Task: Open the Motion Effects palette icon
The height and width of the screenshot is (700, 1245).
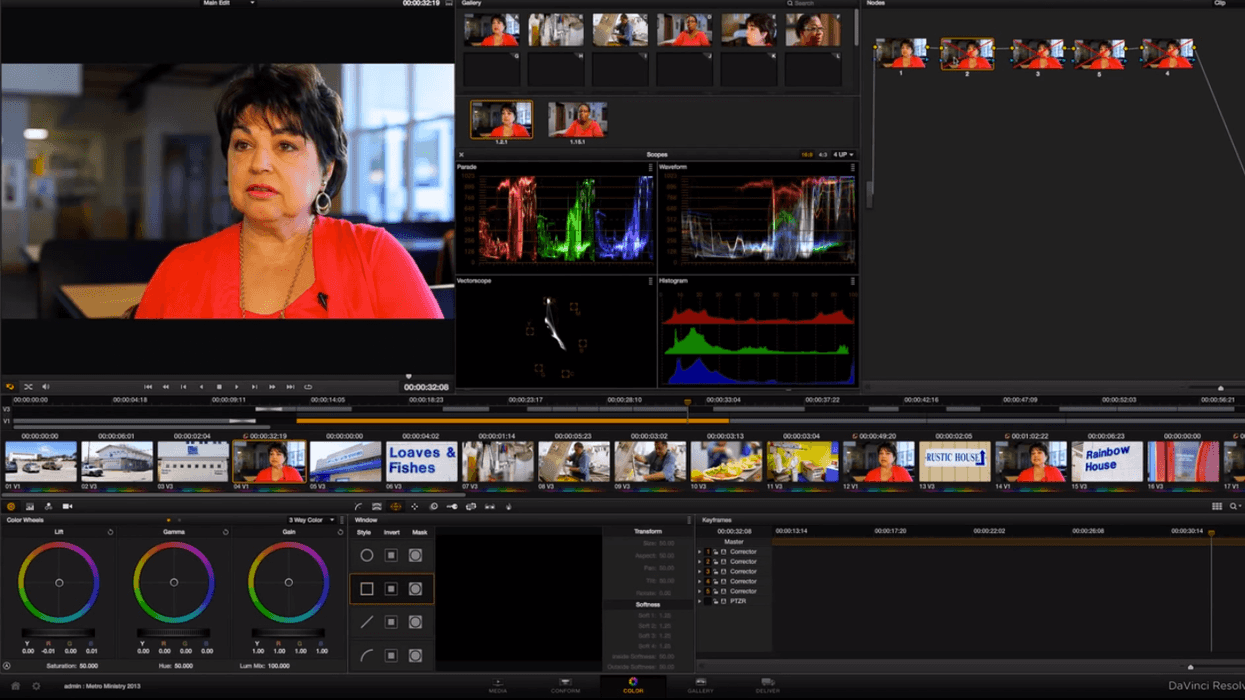Action: click(x=48, y=507)
